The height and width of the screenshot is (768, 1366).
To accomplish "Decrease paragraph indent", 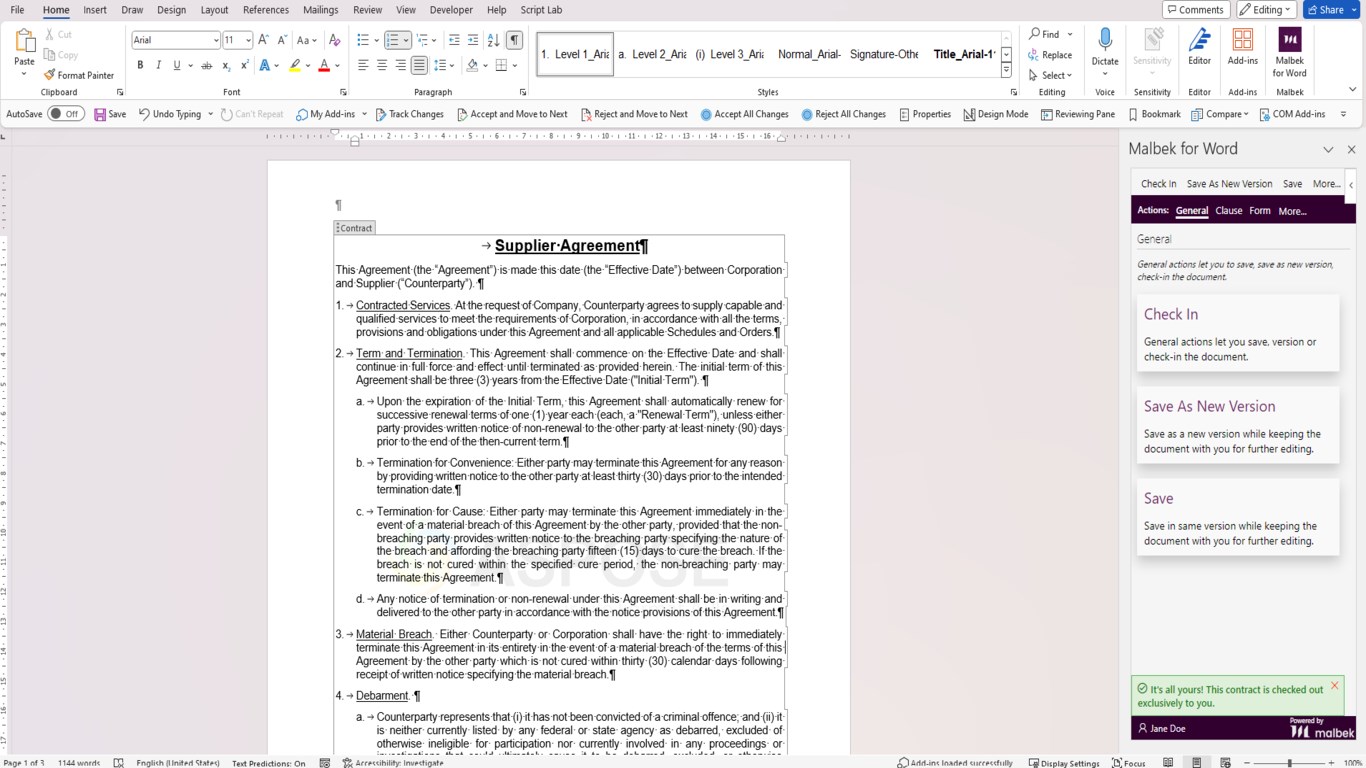I will 454,40.
